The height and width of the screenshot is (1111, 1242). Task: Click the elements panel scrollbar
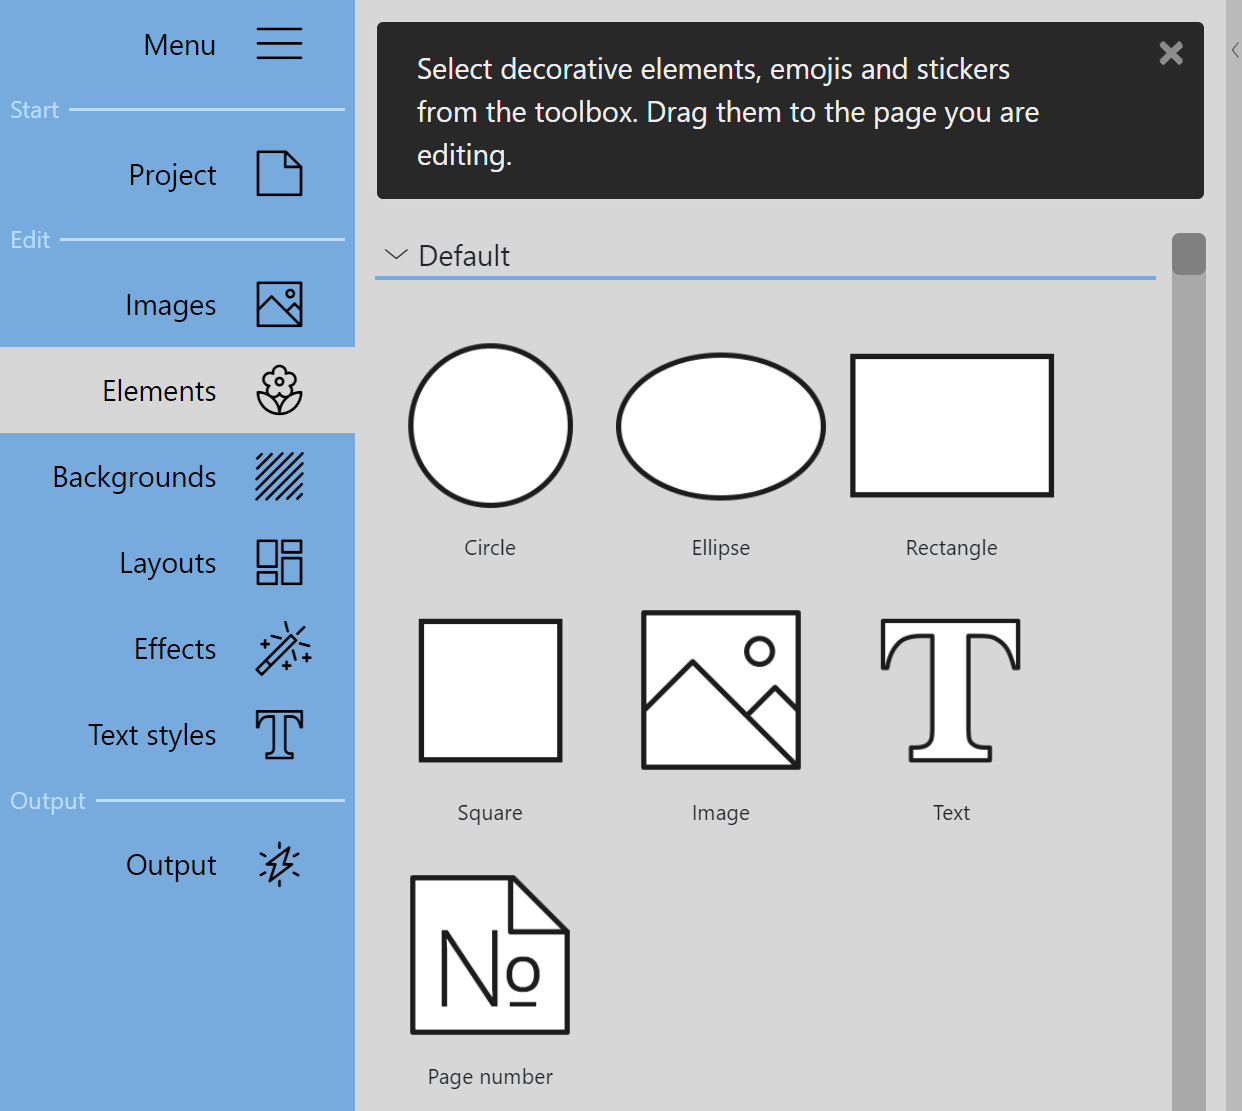click(x=1188, y=253)
